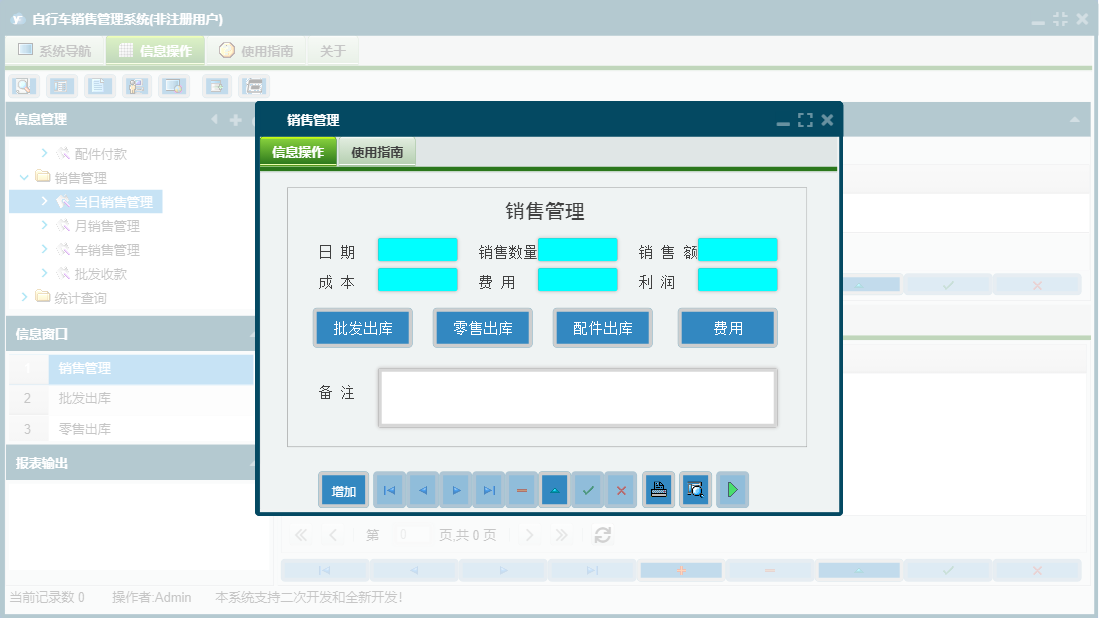Cancel edits with the red X icon
The height and width of the screenshot is (618, 1099).
[620, 489]
